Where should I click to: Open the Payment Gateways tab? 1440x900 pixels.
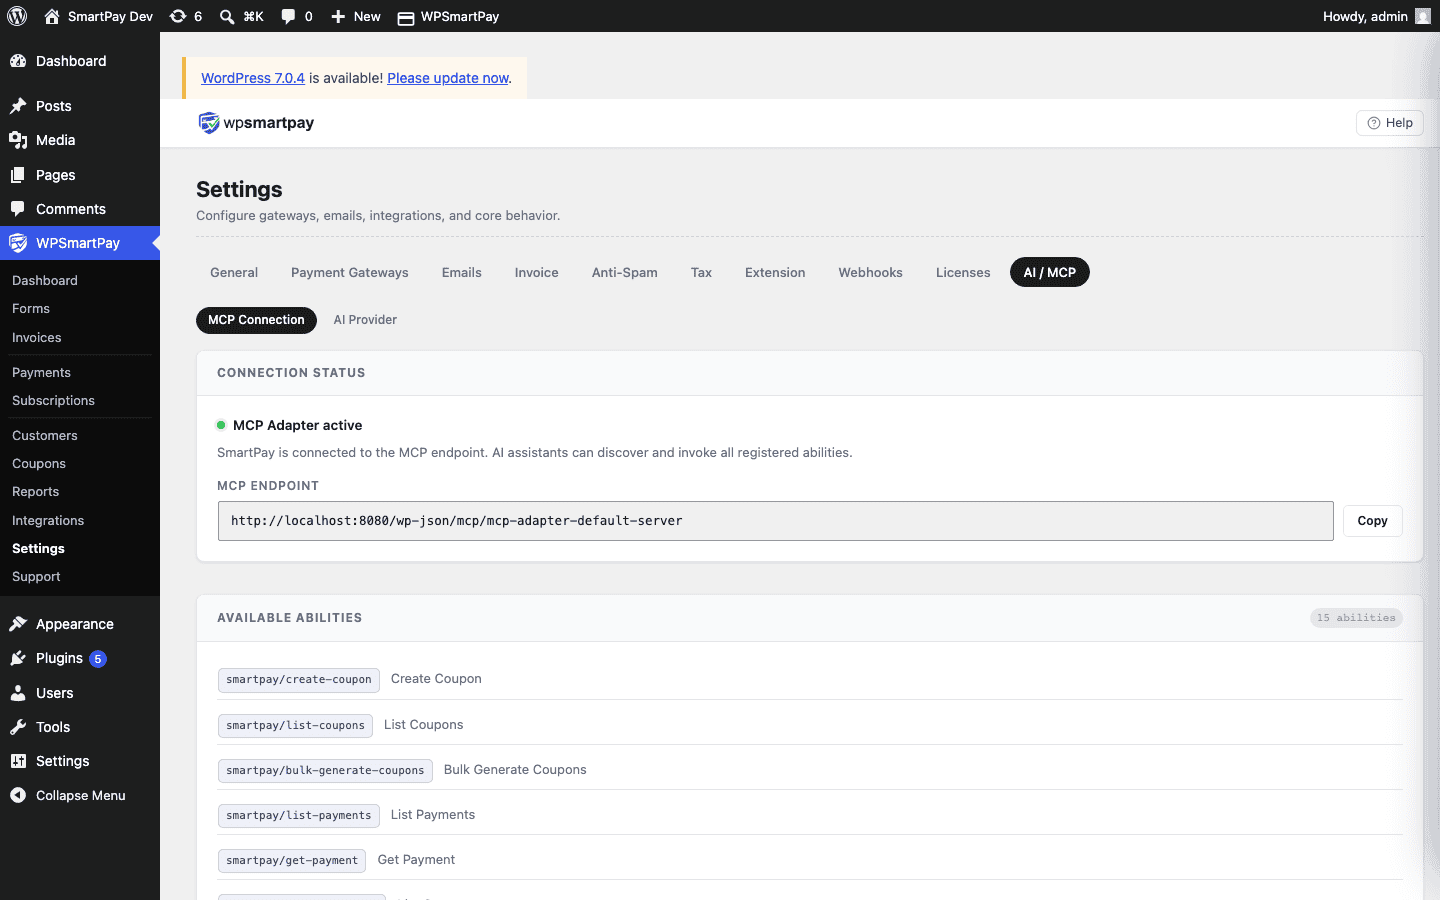coord(350,272)
